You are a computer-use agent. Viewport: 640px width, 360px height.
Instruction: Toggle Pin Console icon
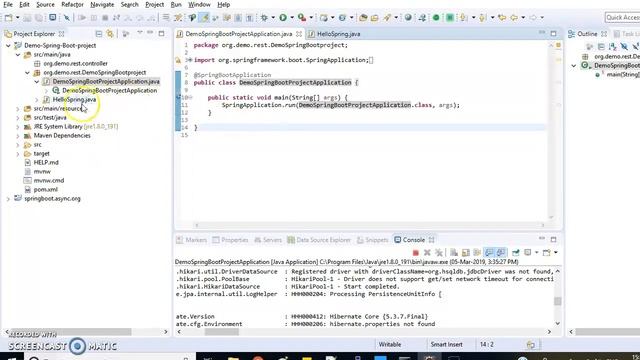(x=516, y=253)
